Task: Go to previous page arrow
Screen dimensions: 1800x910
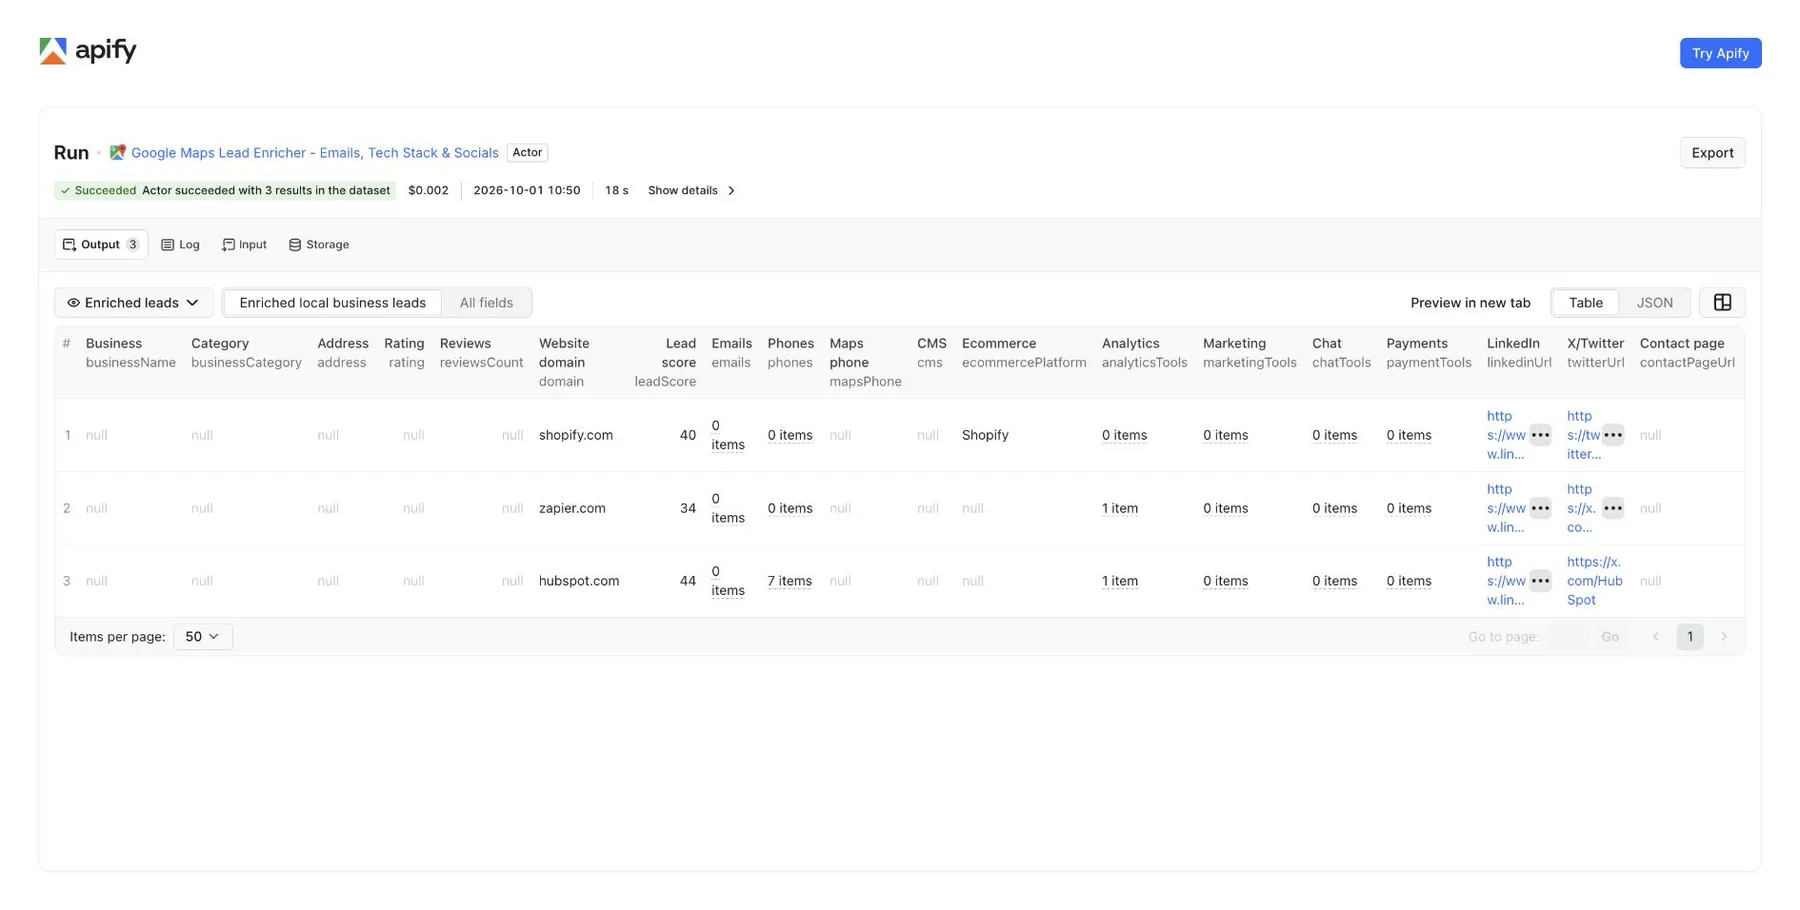Action: coord(1655,636)
